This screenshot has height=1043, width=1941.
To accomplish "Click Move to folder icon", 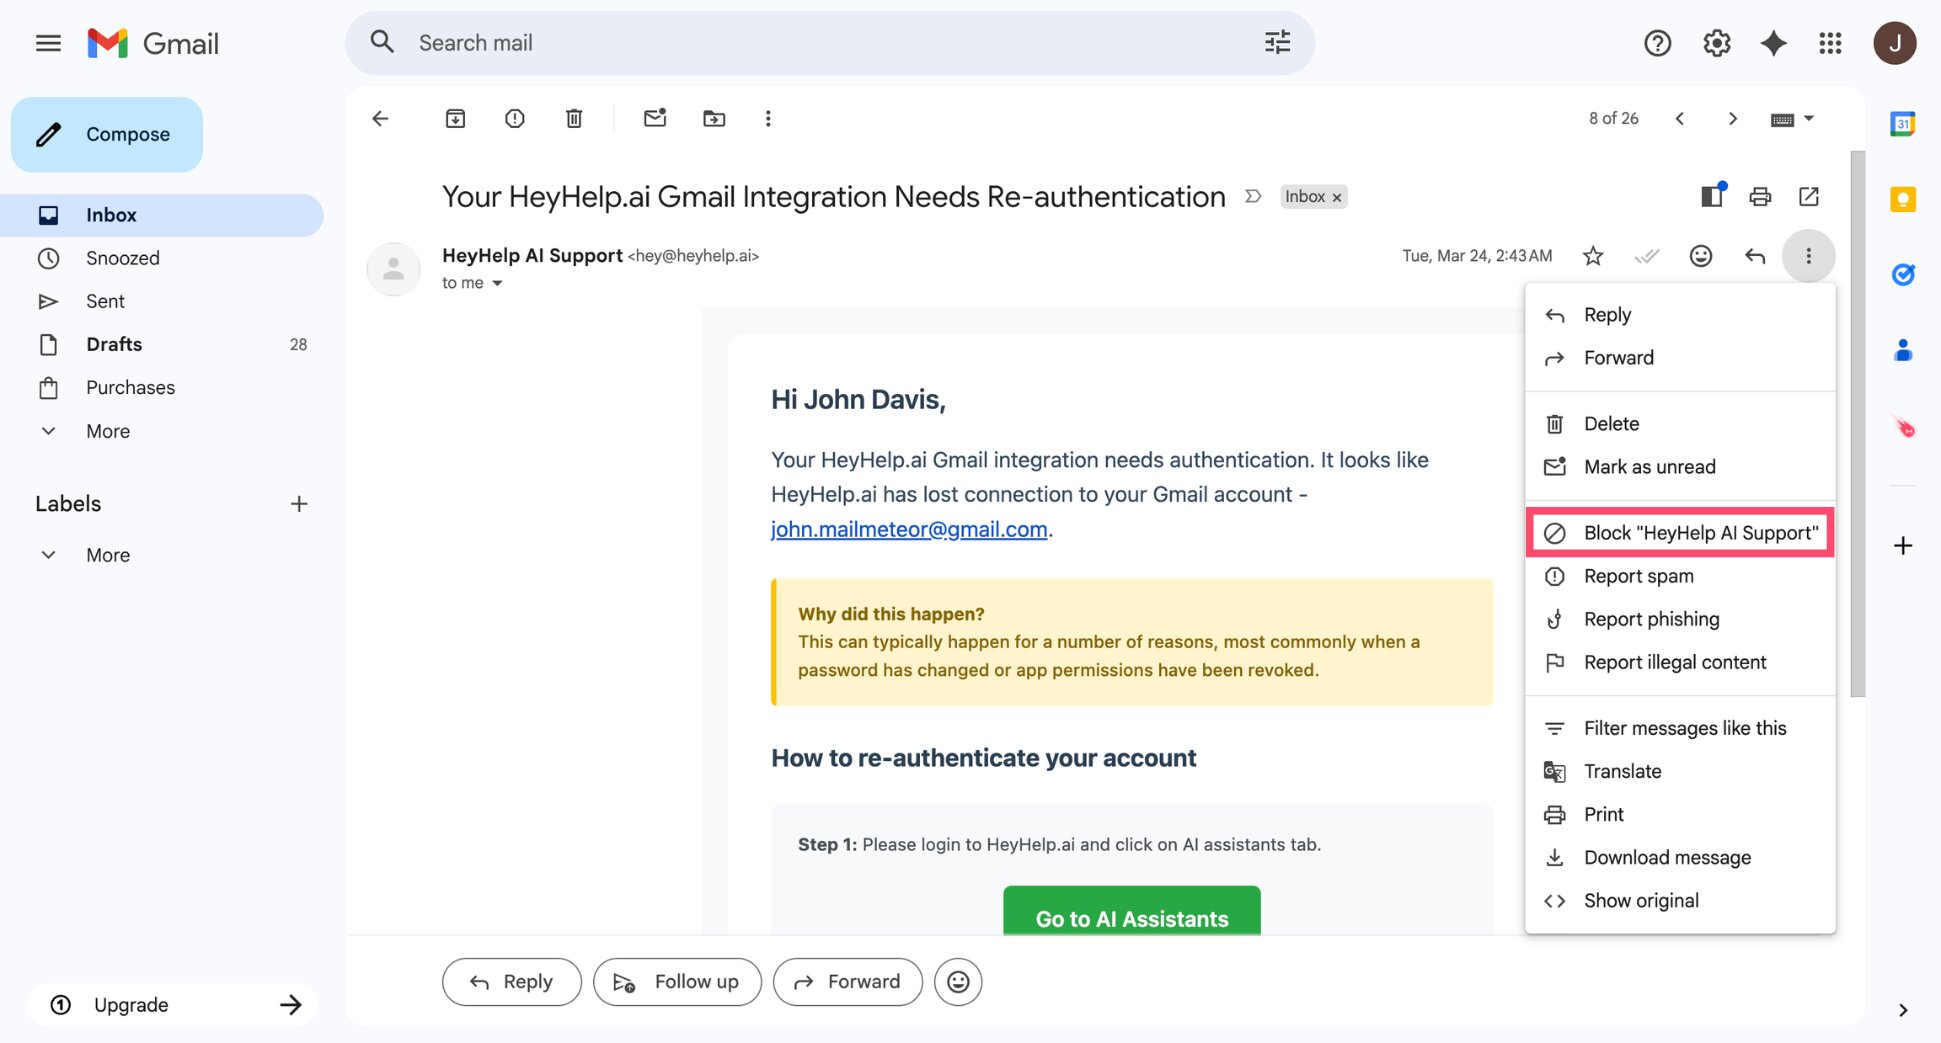I will 714,119.
